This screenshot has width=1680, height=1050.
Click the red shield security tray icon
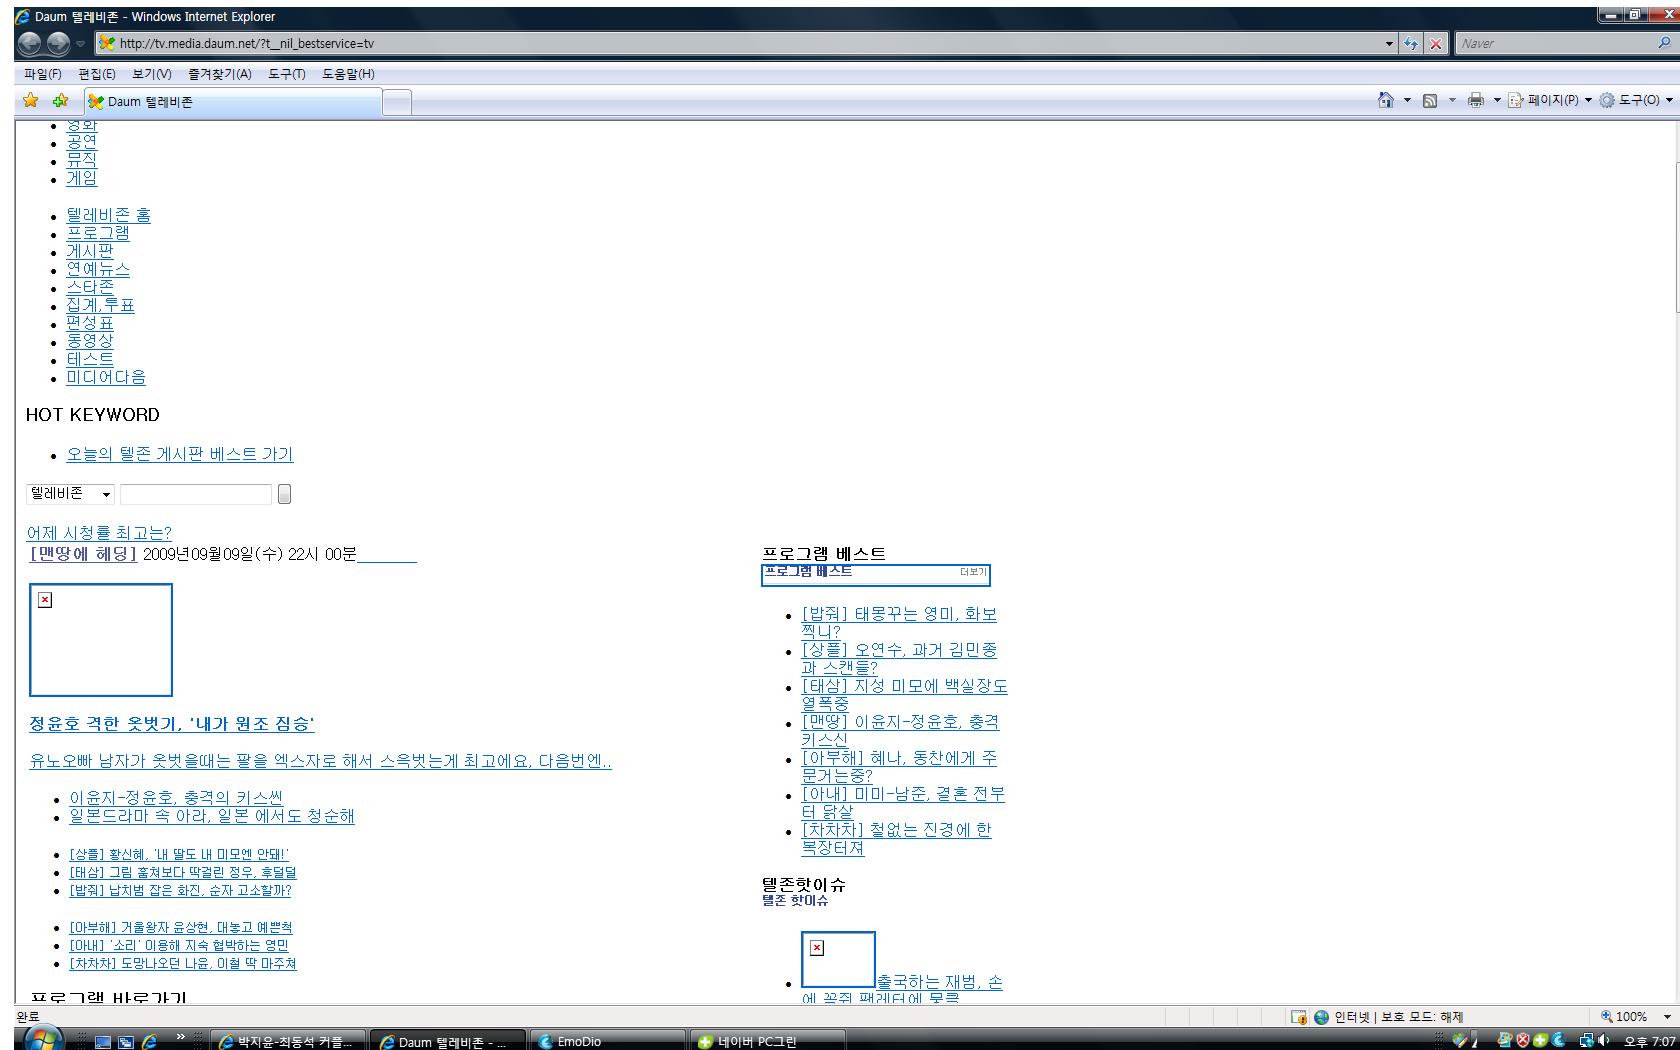[x=1523, y=1041]
